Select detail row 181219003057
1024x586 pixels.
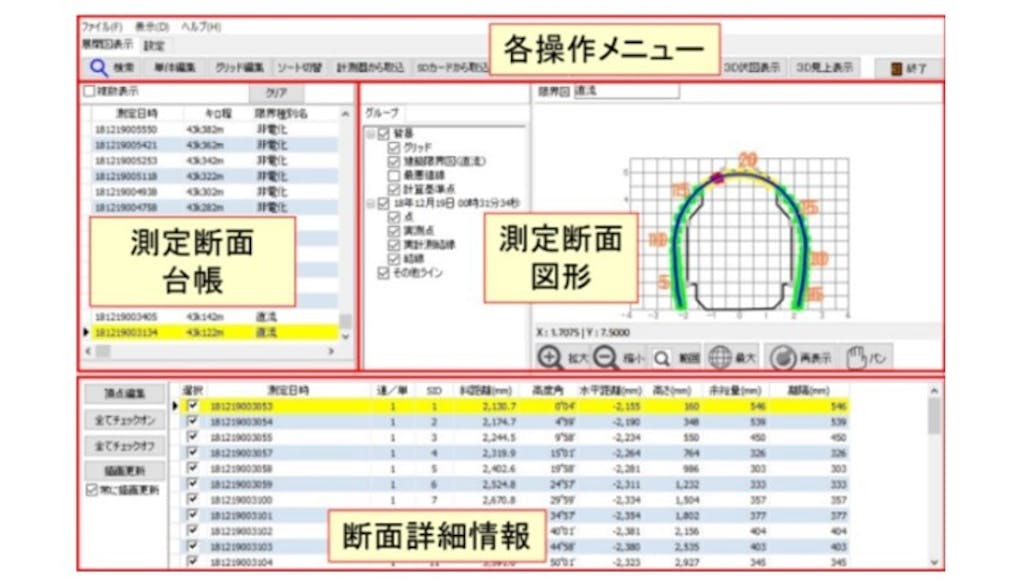click(x=515, y=453)
